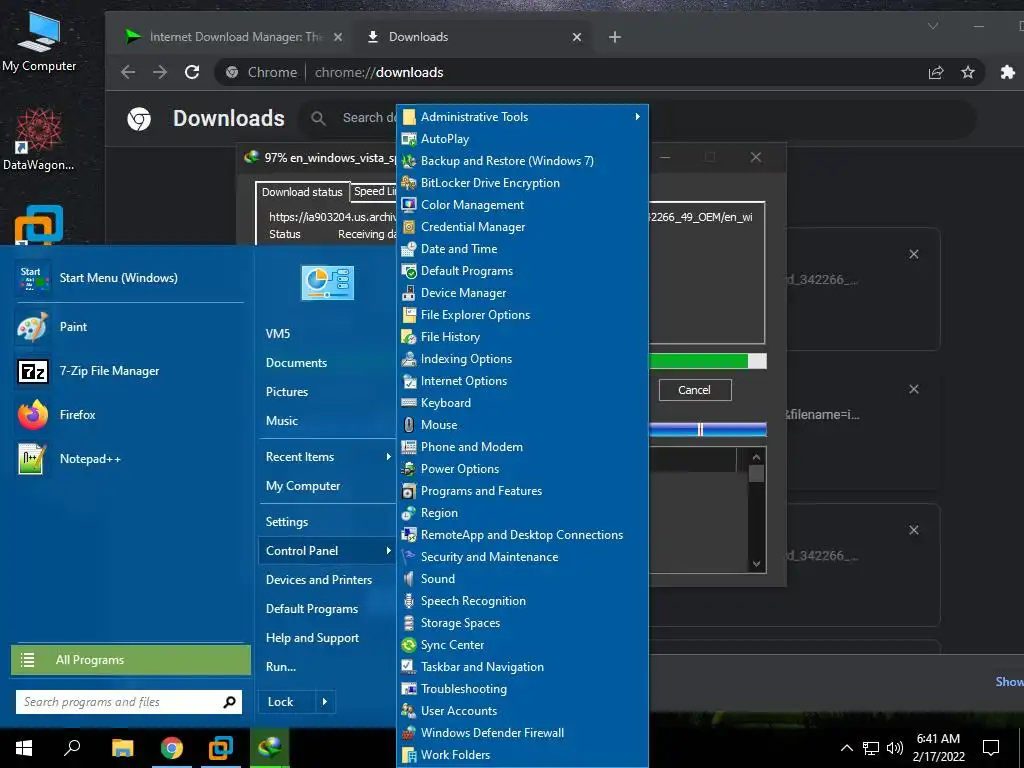Screen dimensions: 1024x768
Task: Click the Power Options icon
Action: (409, 469)
